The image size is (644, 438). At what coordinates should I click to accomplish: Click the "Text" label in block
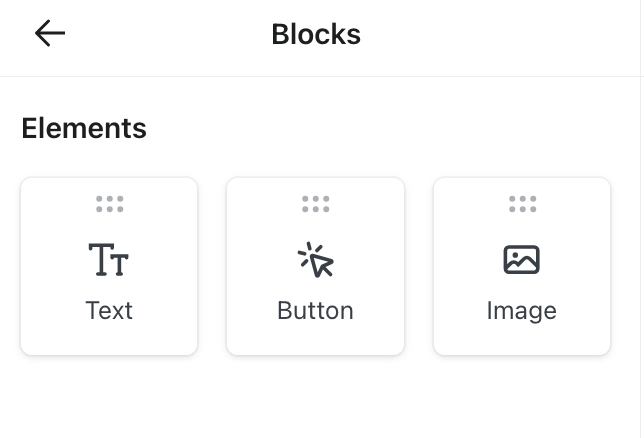coord(109,311)
